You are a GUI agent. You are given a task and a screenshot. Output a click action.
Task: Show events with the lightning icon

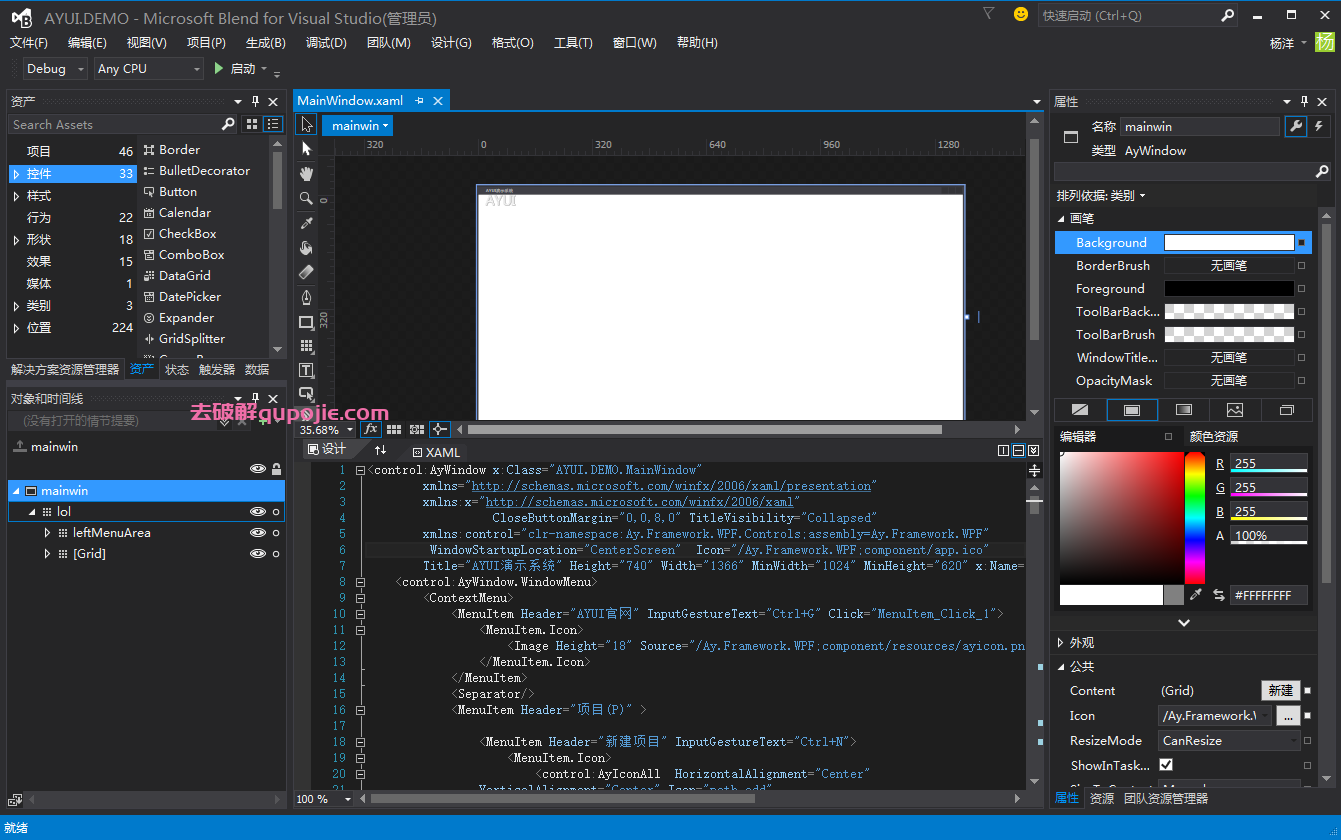pos(1319,126)
